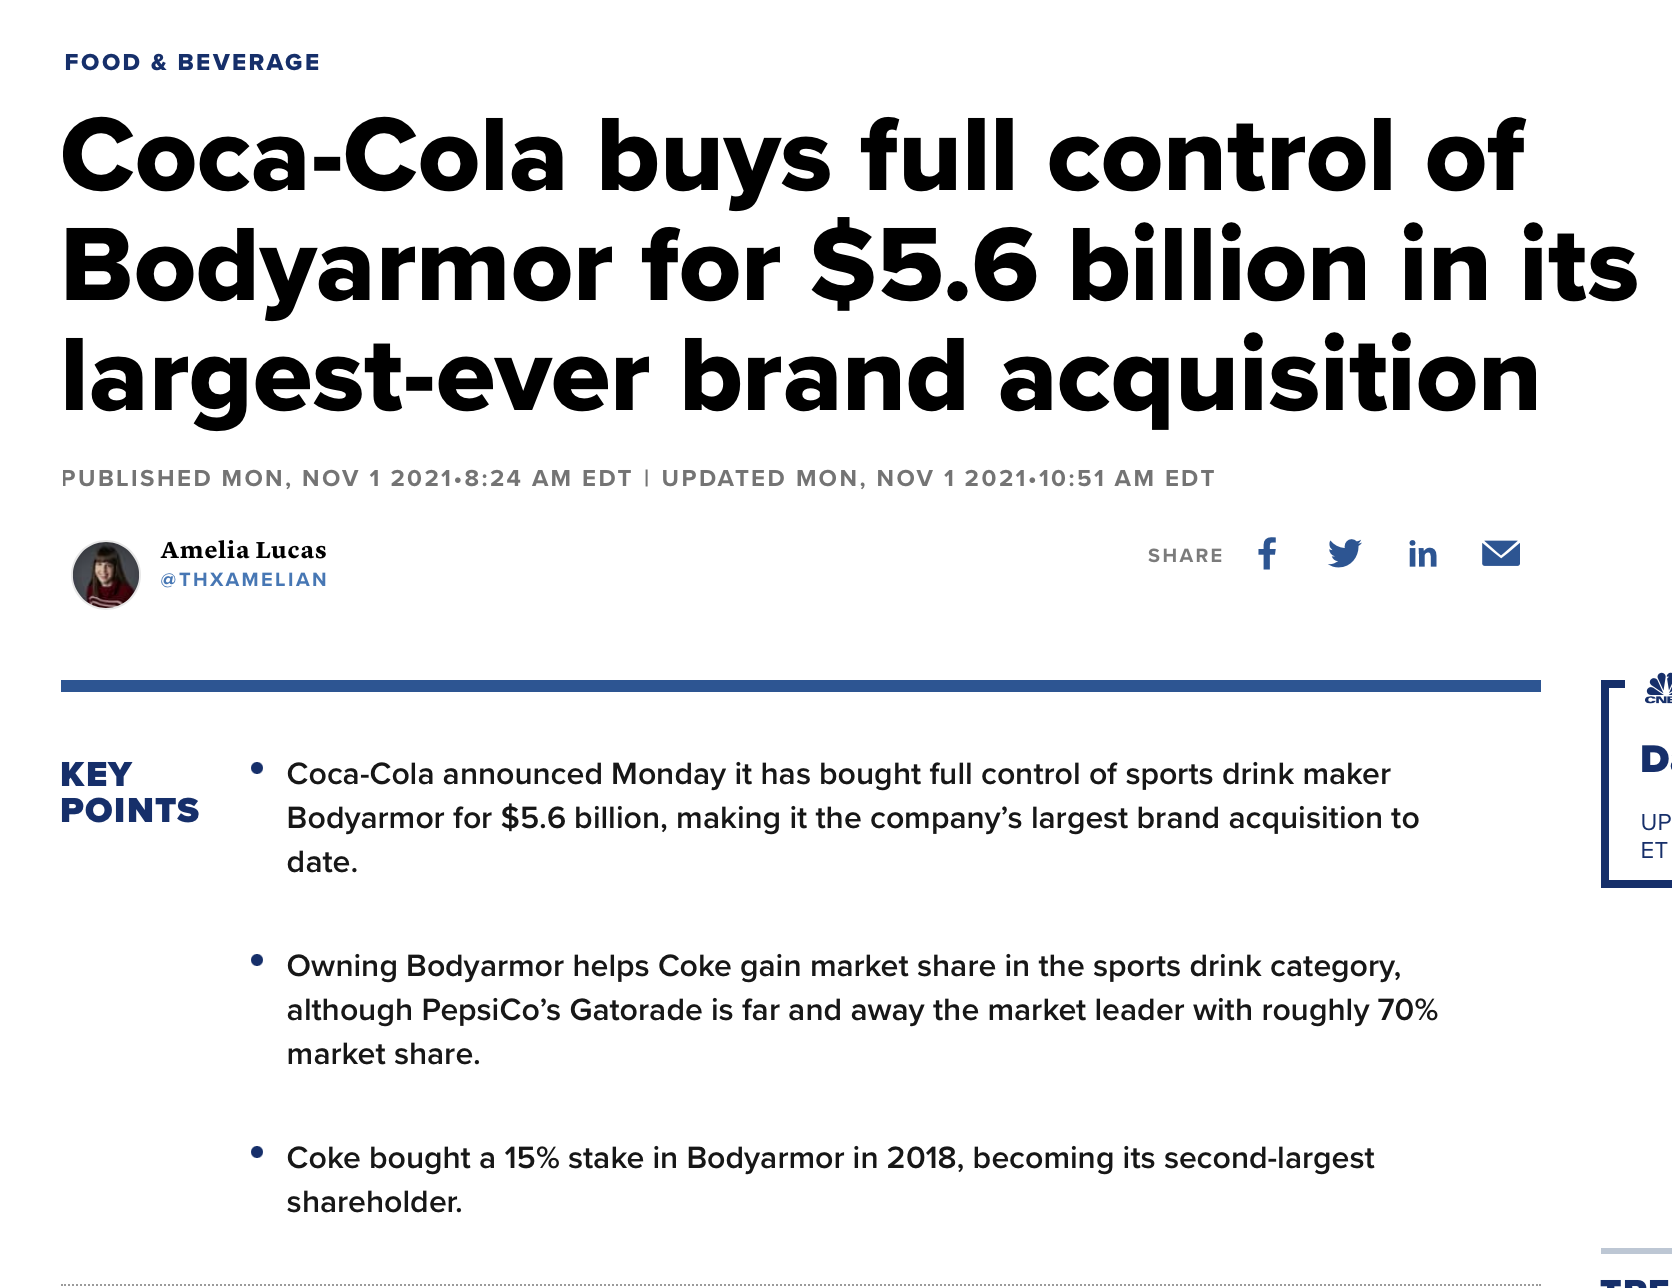Open the partially visible sidebar promo box

tap(1637, 784)
